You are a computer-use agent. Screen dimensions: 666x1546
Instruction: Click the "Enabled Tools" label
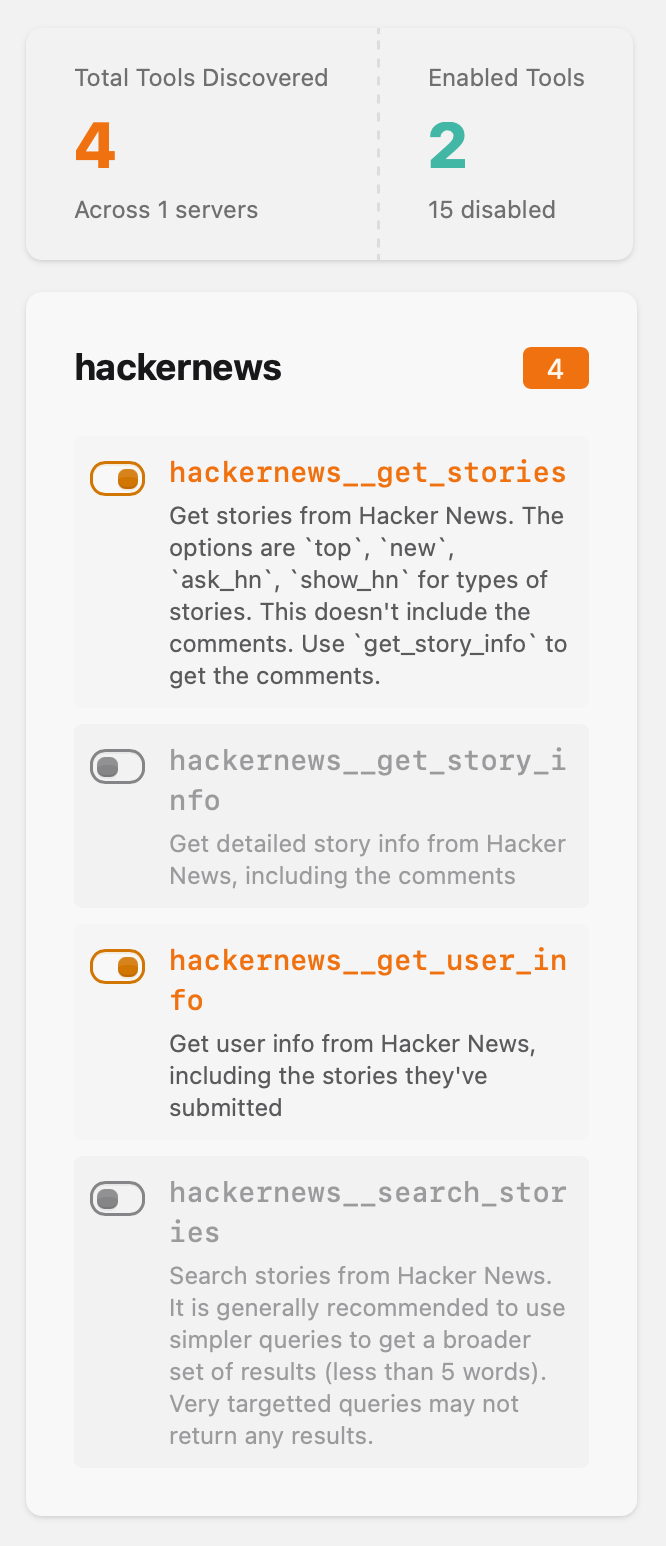click(x=506, y=78)
